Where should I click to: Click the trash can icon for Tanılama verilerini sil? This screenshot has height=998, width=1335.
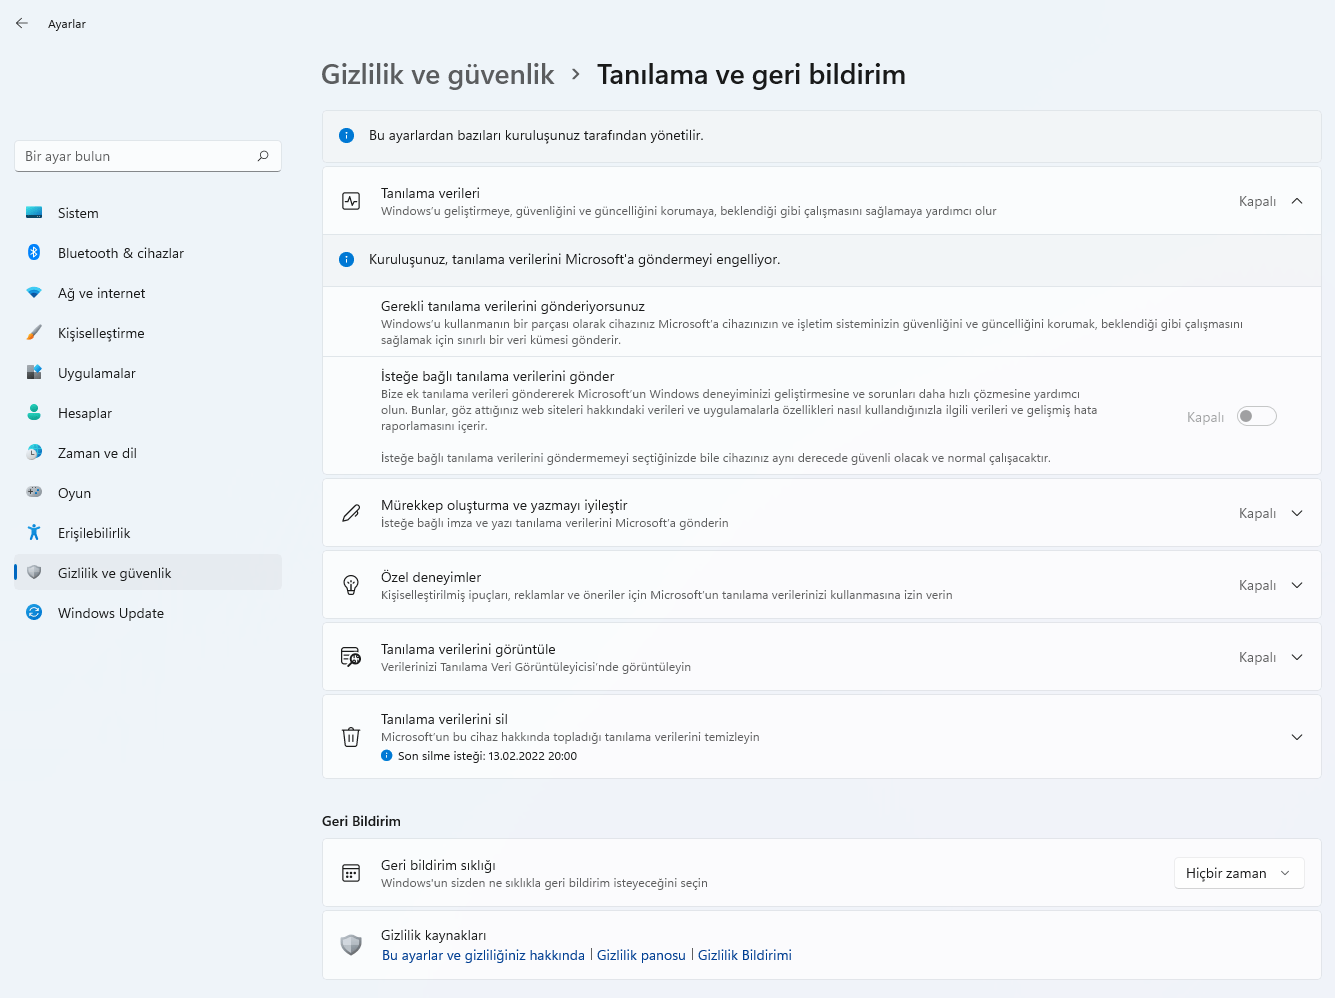point(351,737)
